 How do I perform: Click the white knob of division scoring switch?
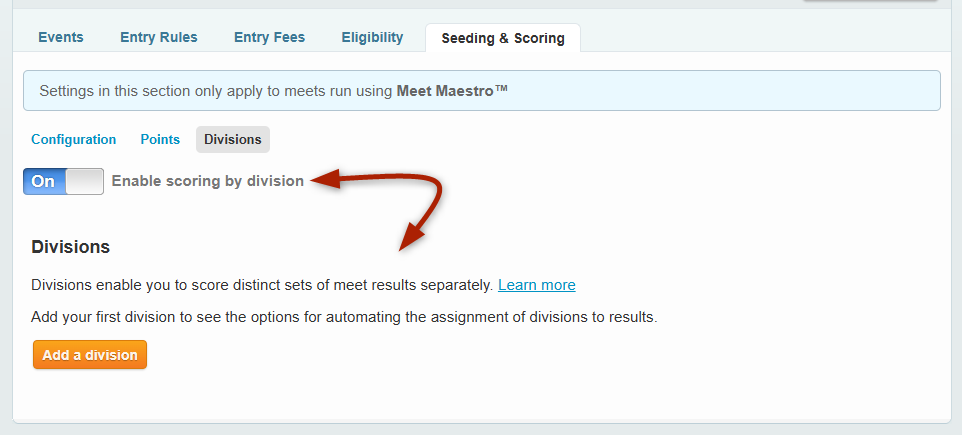tap(85, 181)
